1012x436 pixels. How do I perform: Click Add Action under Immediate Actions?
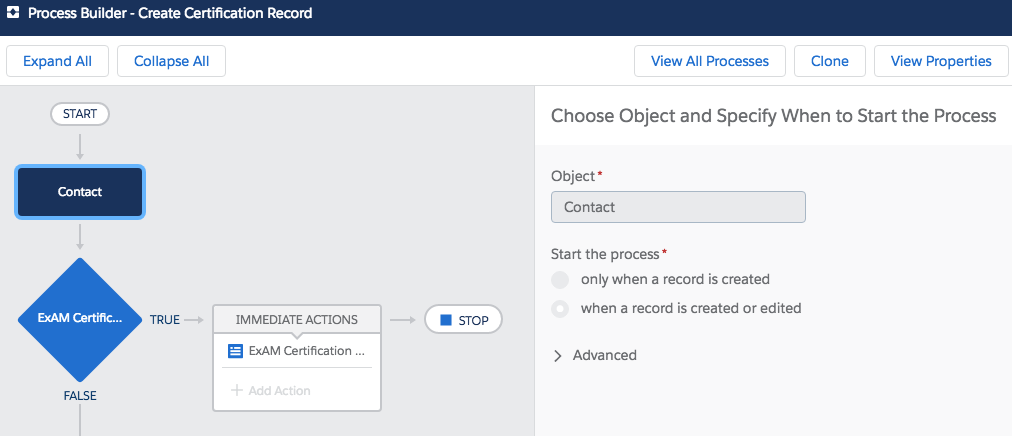click(271, 390)
